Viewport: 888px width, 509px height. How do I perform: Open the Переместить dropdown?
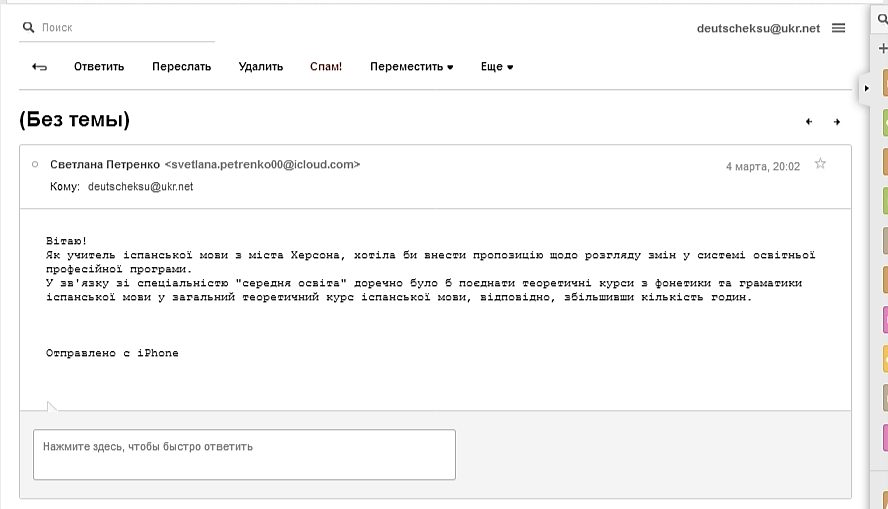coord(411,67)
